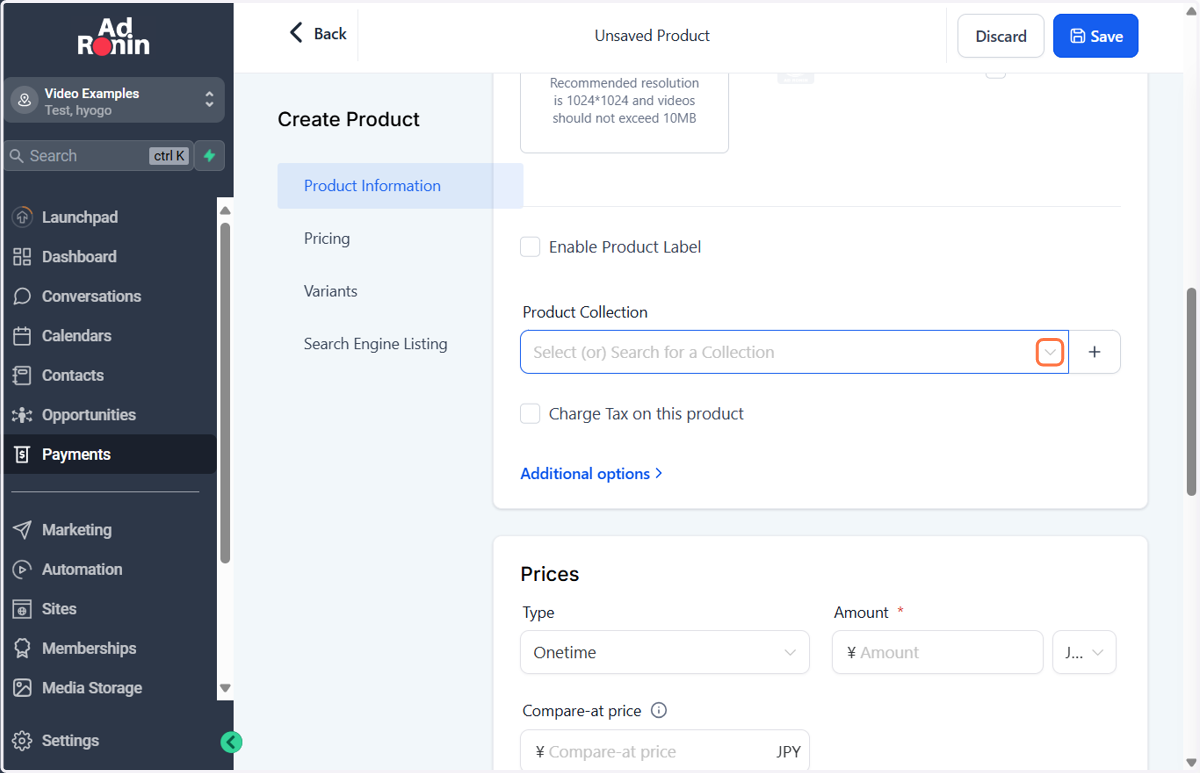Go to Variants section
Viewport: 1200px width, 773px height.
pyautogui.click(x=331, y=291)
